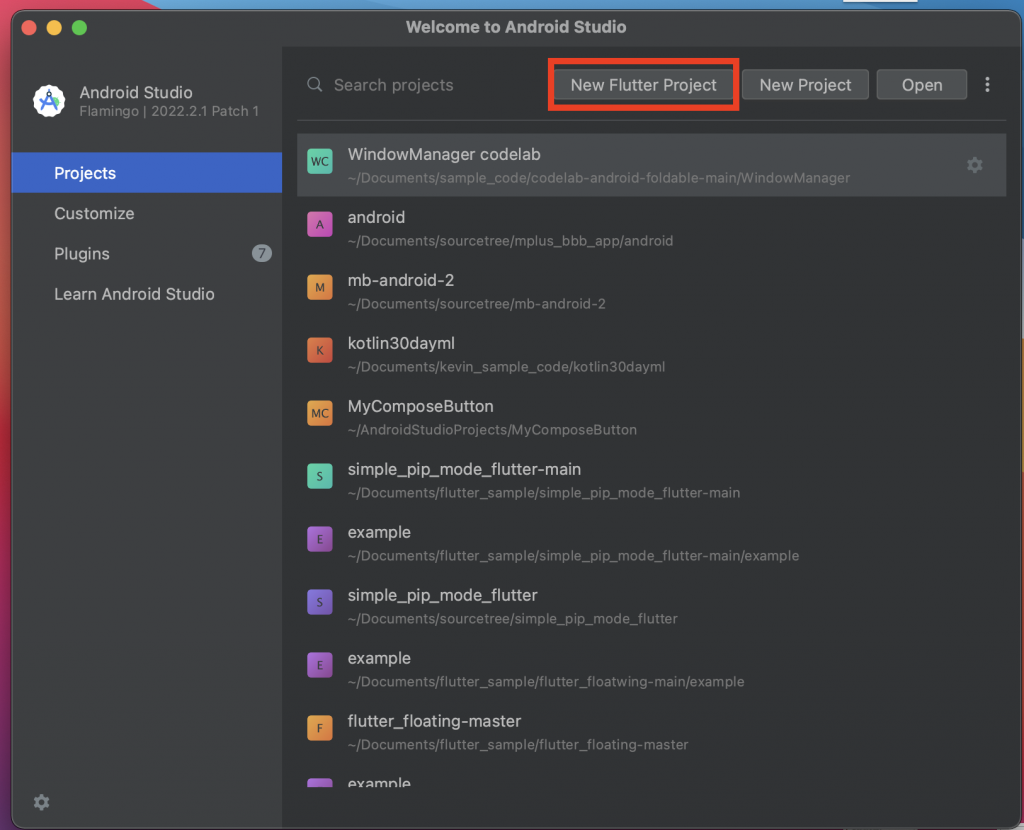1024x830 pixels.
Task: Click the Plugins update count badge
Action: tap(262, 253)
